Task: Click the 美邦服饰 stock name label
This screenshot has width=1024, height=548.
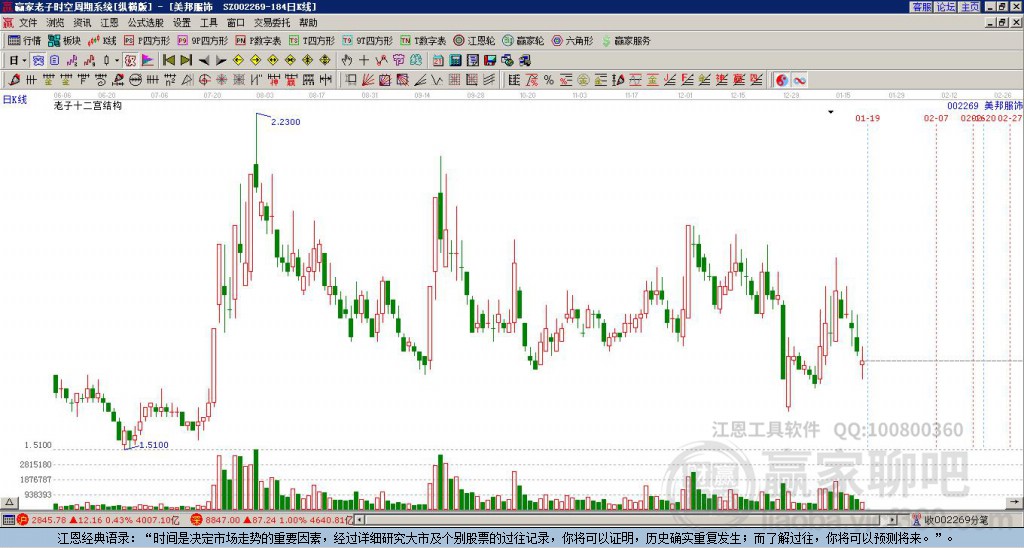Action: (x=1003, y=105)
